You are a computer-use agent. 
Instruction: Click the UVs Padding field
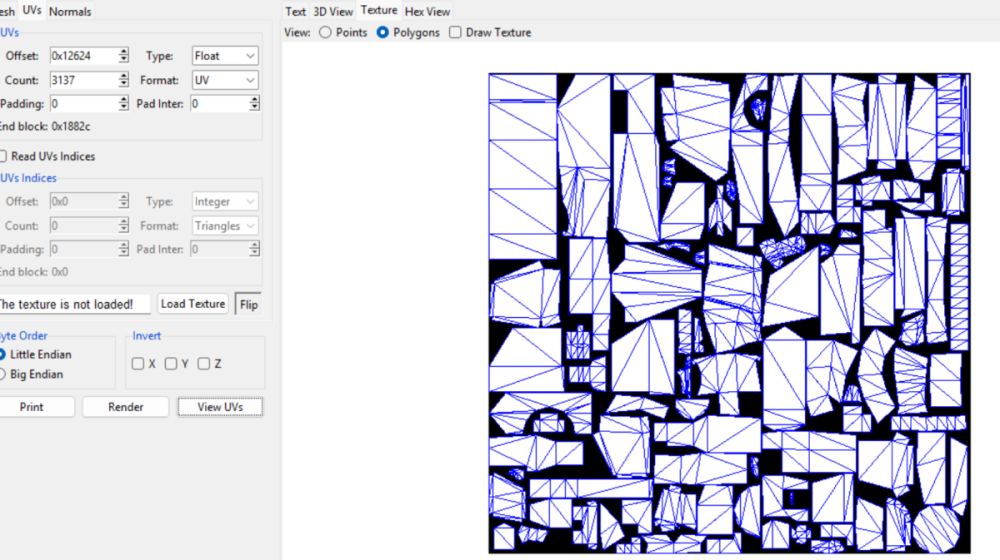[84, 103]
